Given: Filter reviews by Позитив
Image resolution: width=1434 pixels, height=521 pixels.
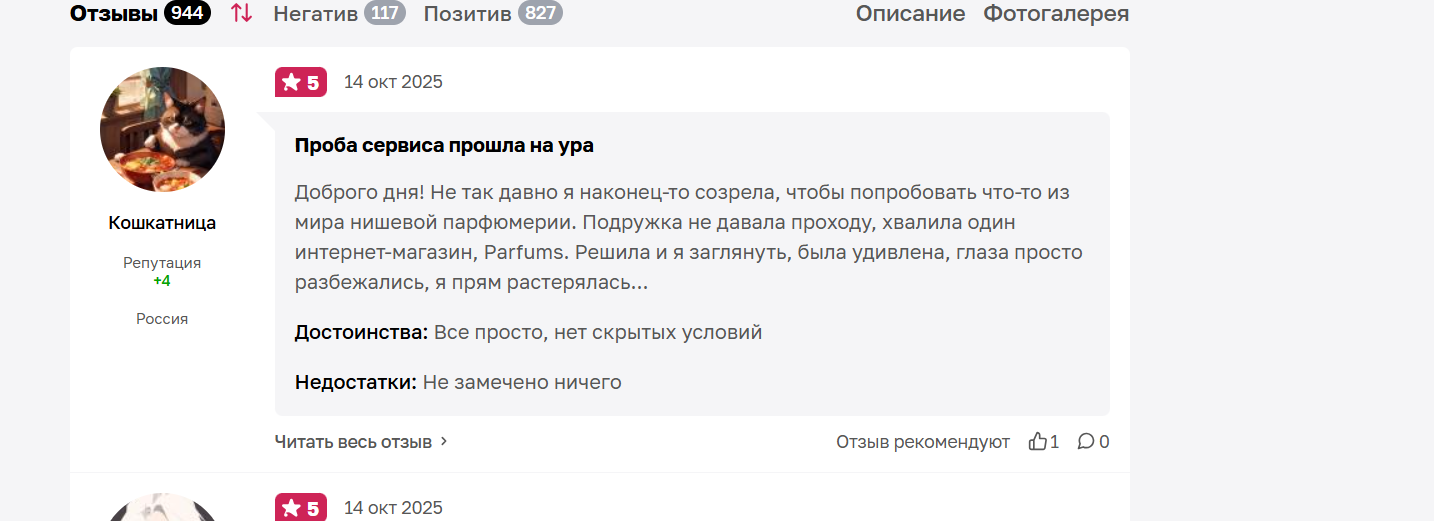Looking at the screenshot, I should pos(467,13).
